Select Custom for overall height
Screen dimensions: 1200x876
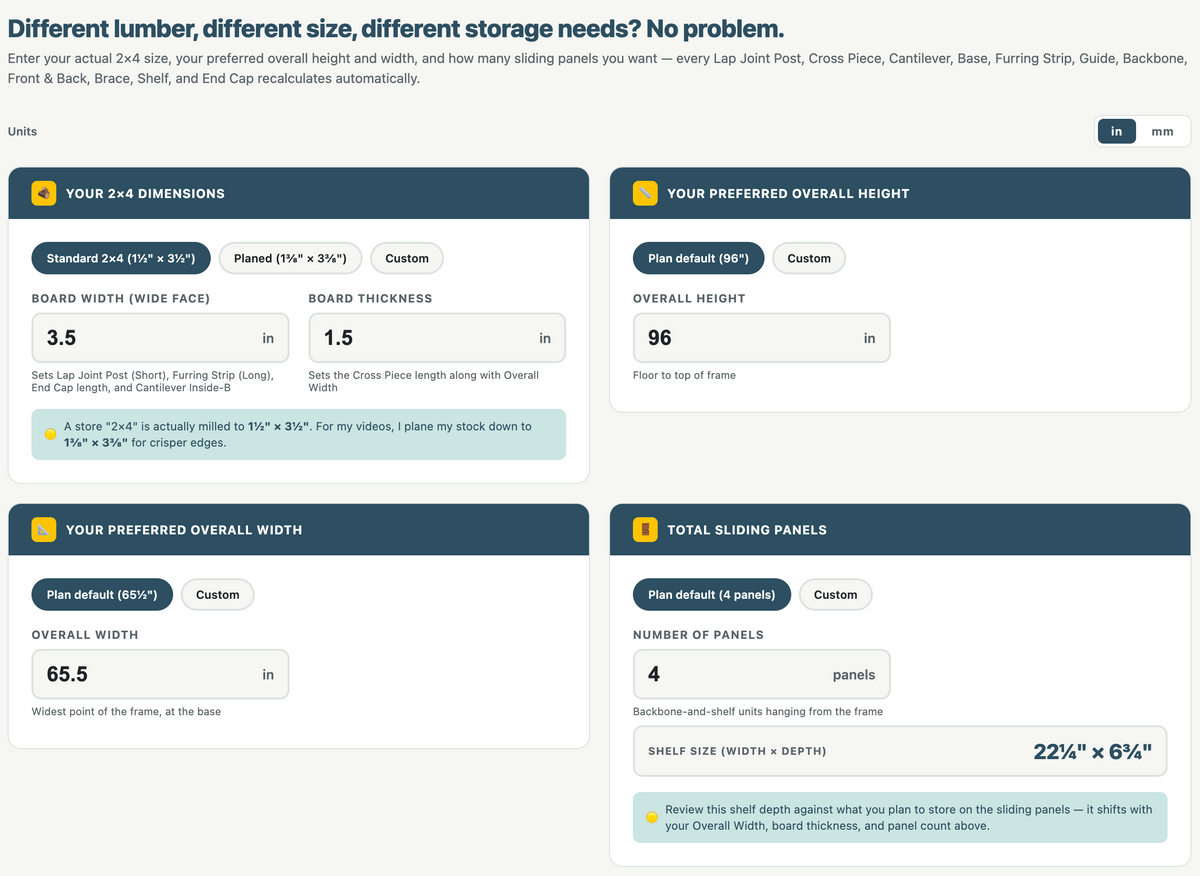point(809,258)
